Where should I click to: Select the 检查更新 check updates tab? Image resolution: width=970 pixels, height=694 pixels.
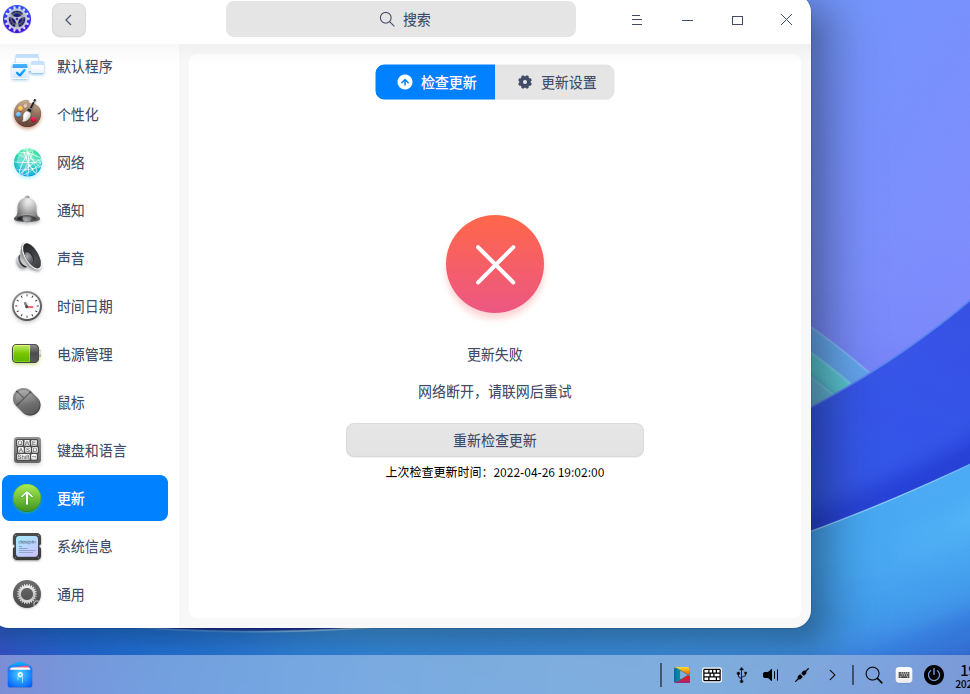(435, 82)
